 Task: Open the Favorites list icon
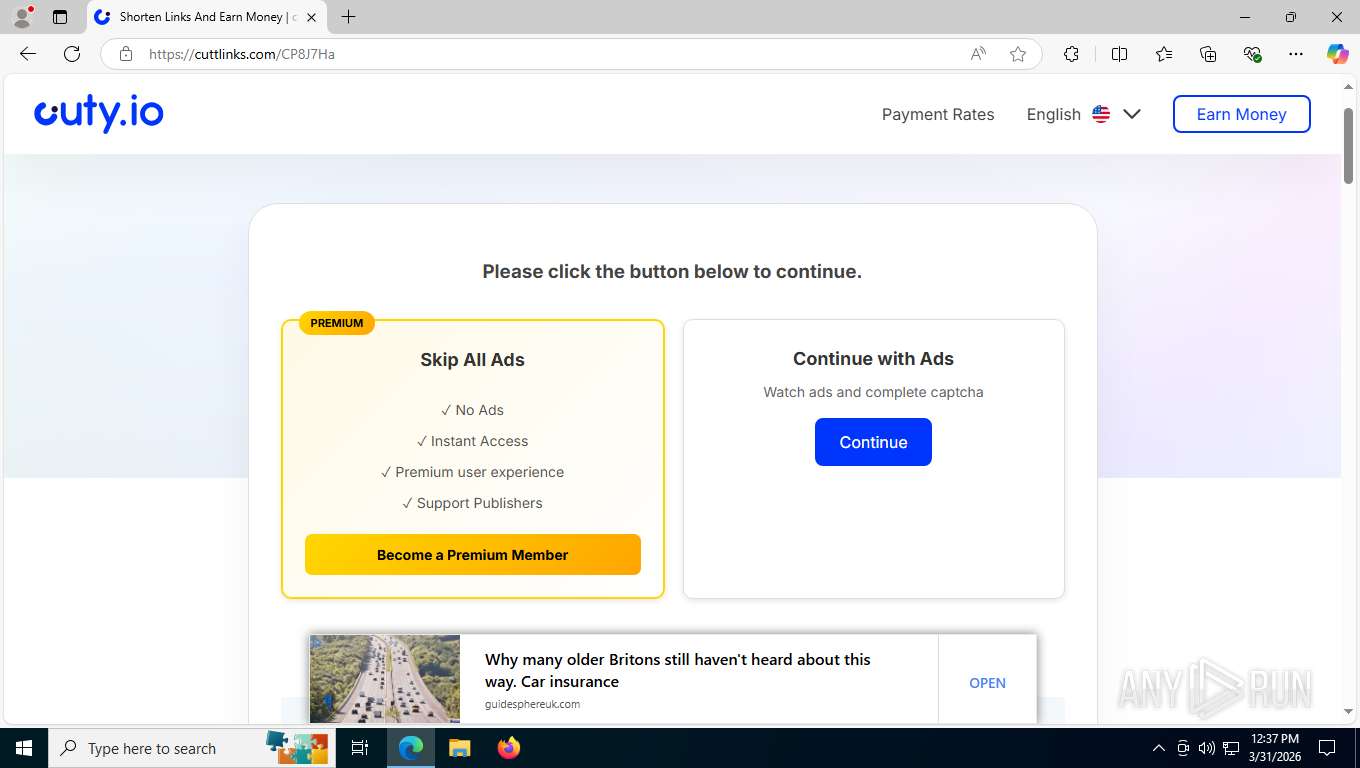(1164, 54)
